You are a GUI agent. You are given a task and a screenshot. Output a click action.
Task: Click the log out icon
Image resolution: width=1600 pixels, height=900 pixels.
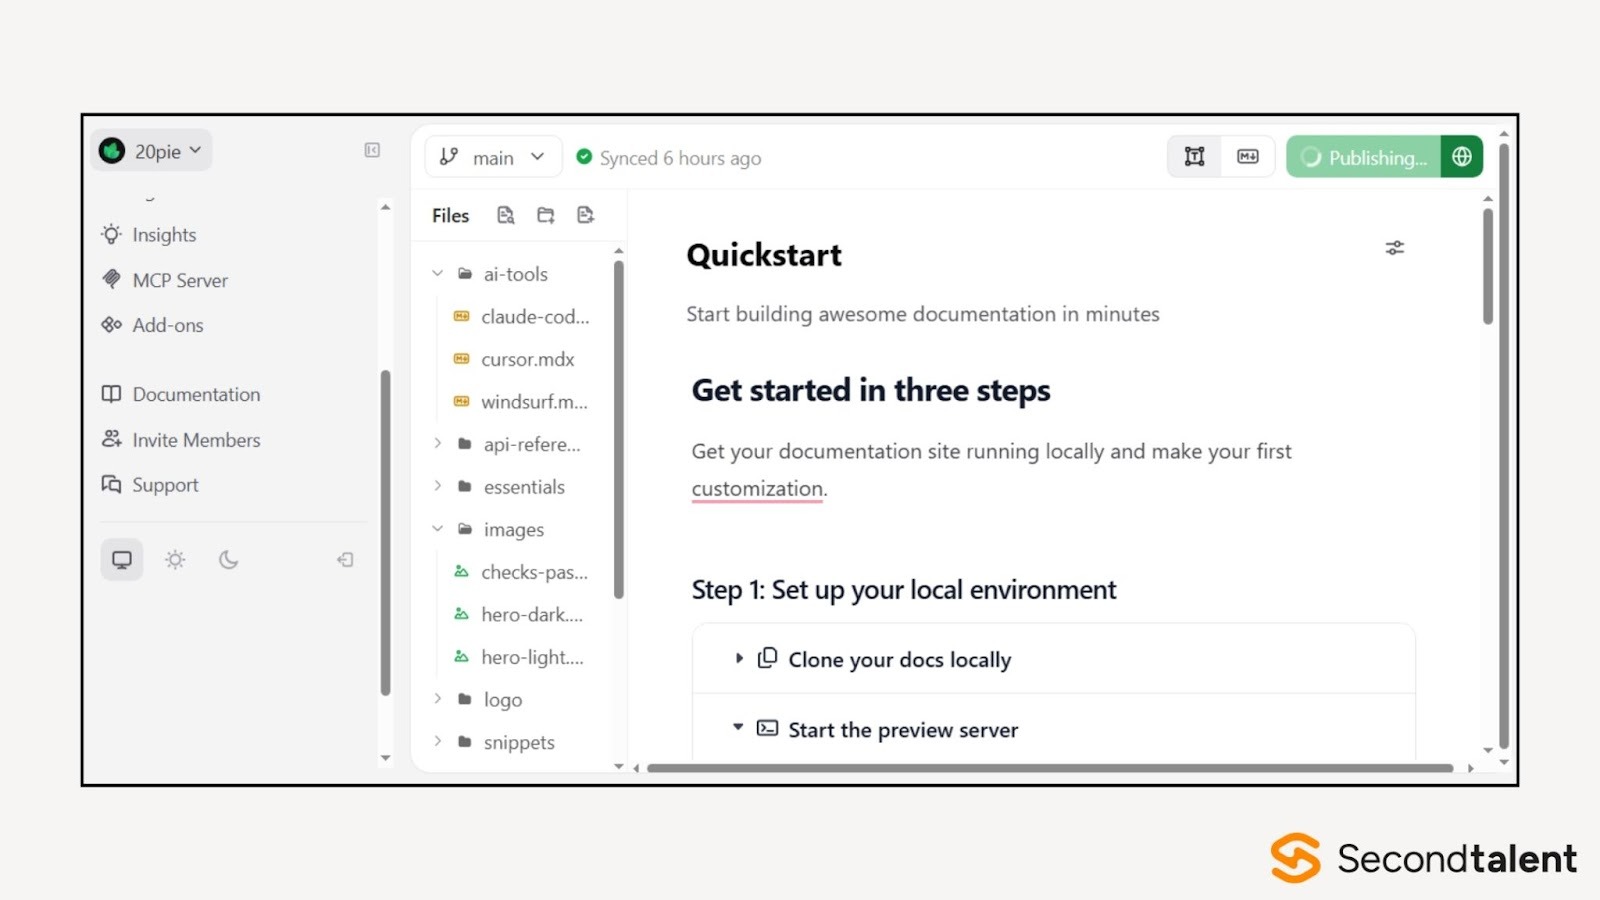(x=345, y=560)
